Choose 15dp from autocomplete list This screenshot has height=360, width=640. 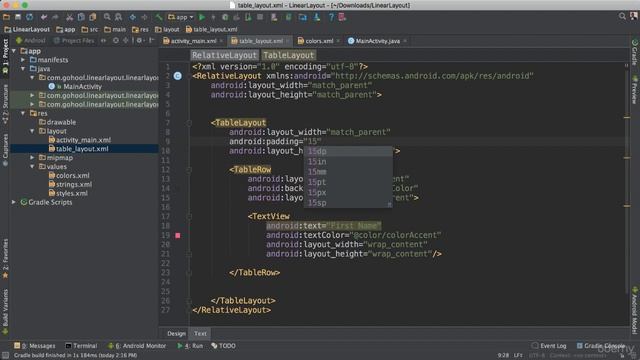pyautogui.click(x=348, y=151)
